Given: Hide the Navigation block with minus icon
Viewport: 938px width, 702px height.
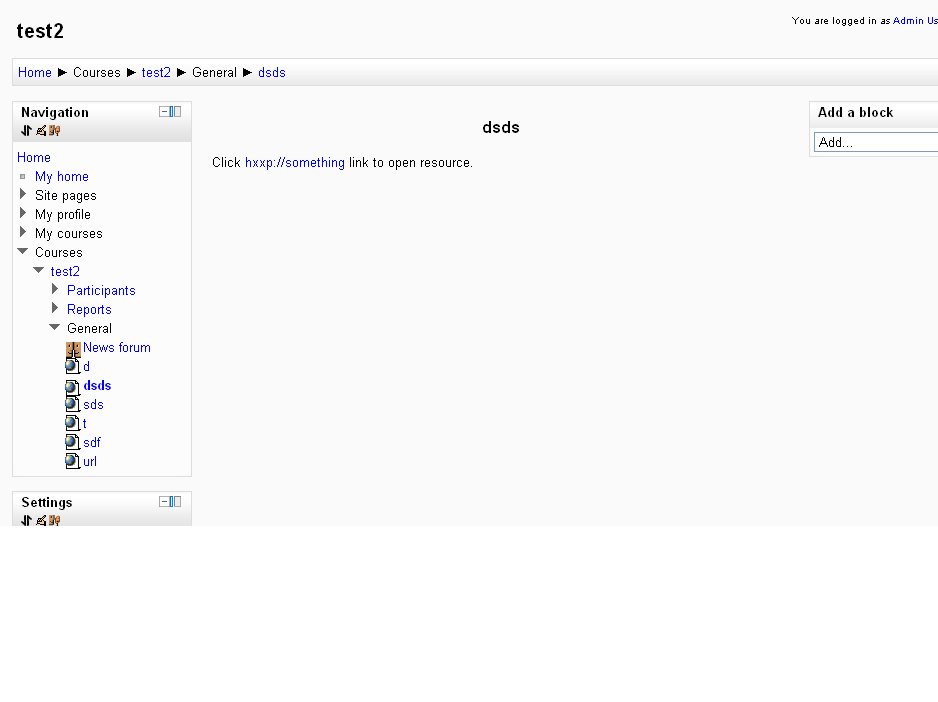Looking at the screenshot, I should point(164,111).
